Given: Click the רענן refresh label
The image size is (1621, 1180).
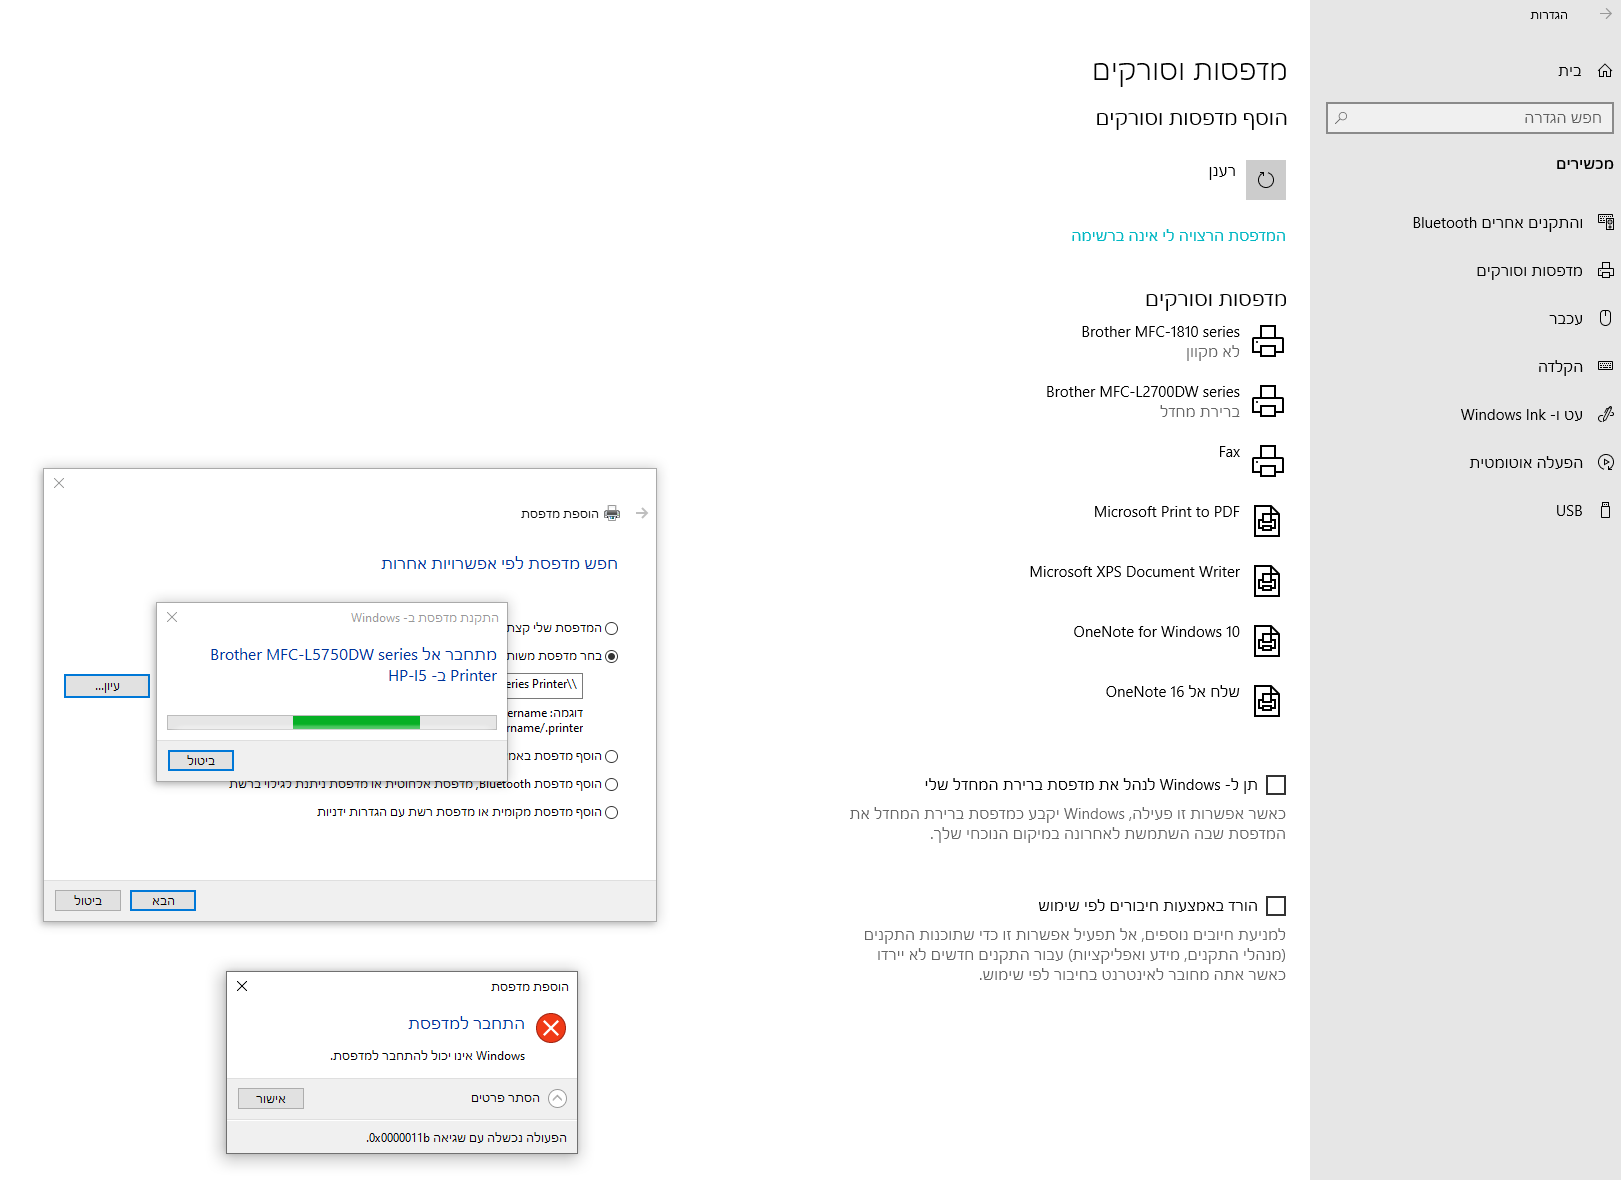Looking at the screenshot, I should point(1222,171).
